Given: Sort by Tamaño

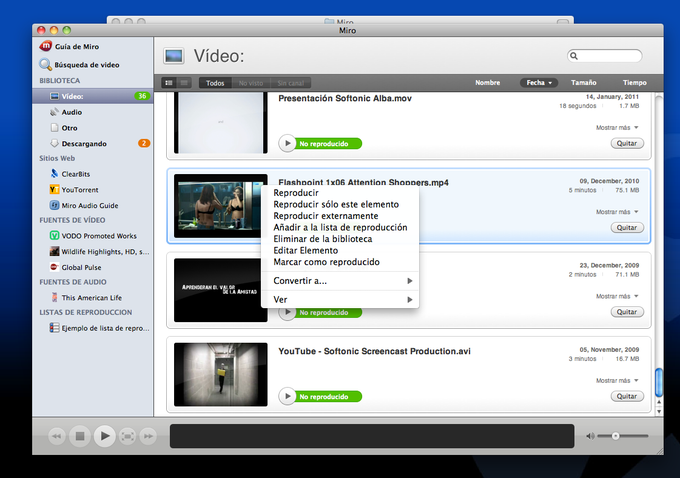Looking at the screenshot, I should (583, 82).
